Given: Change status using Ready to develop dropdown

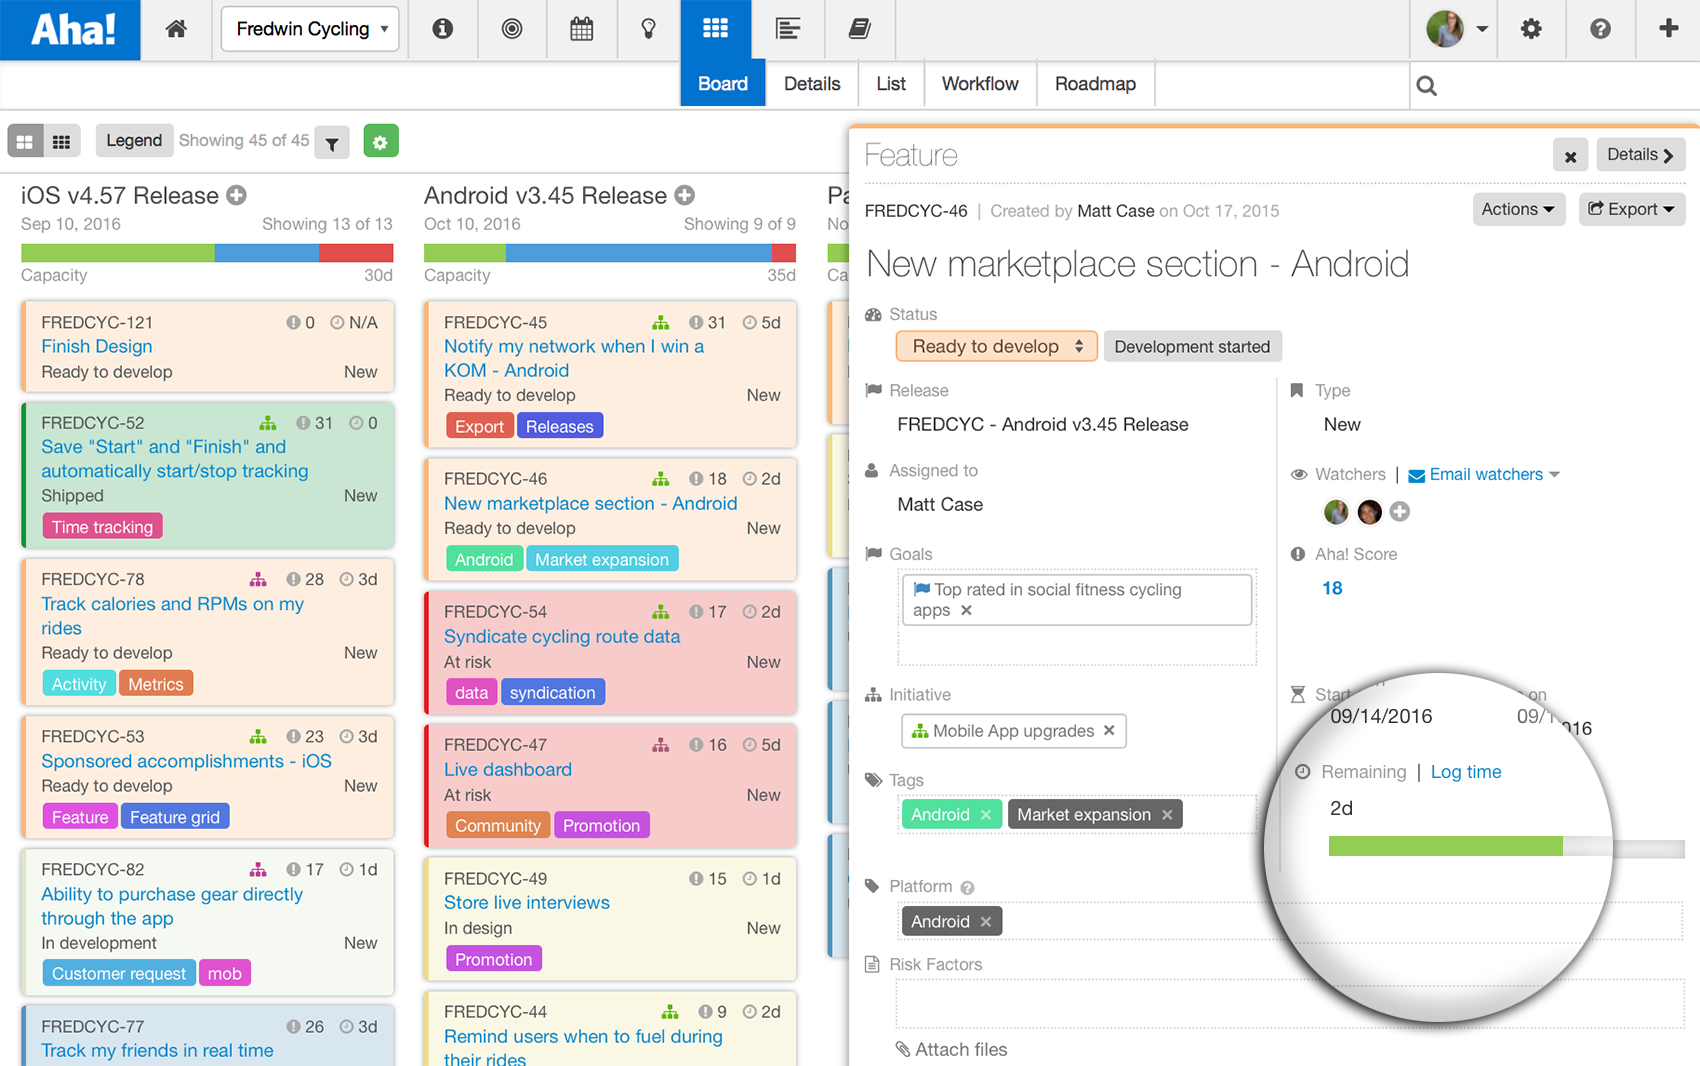Looking at the screenshot, I should 995,346.
